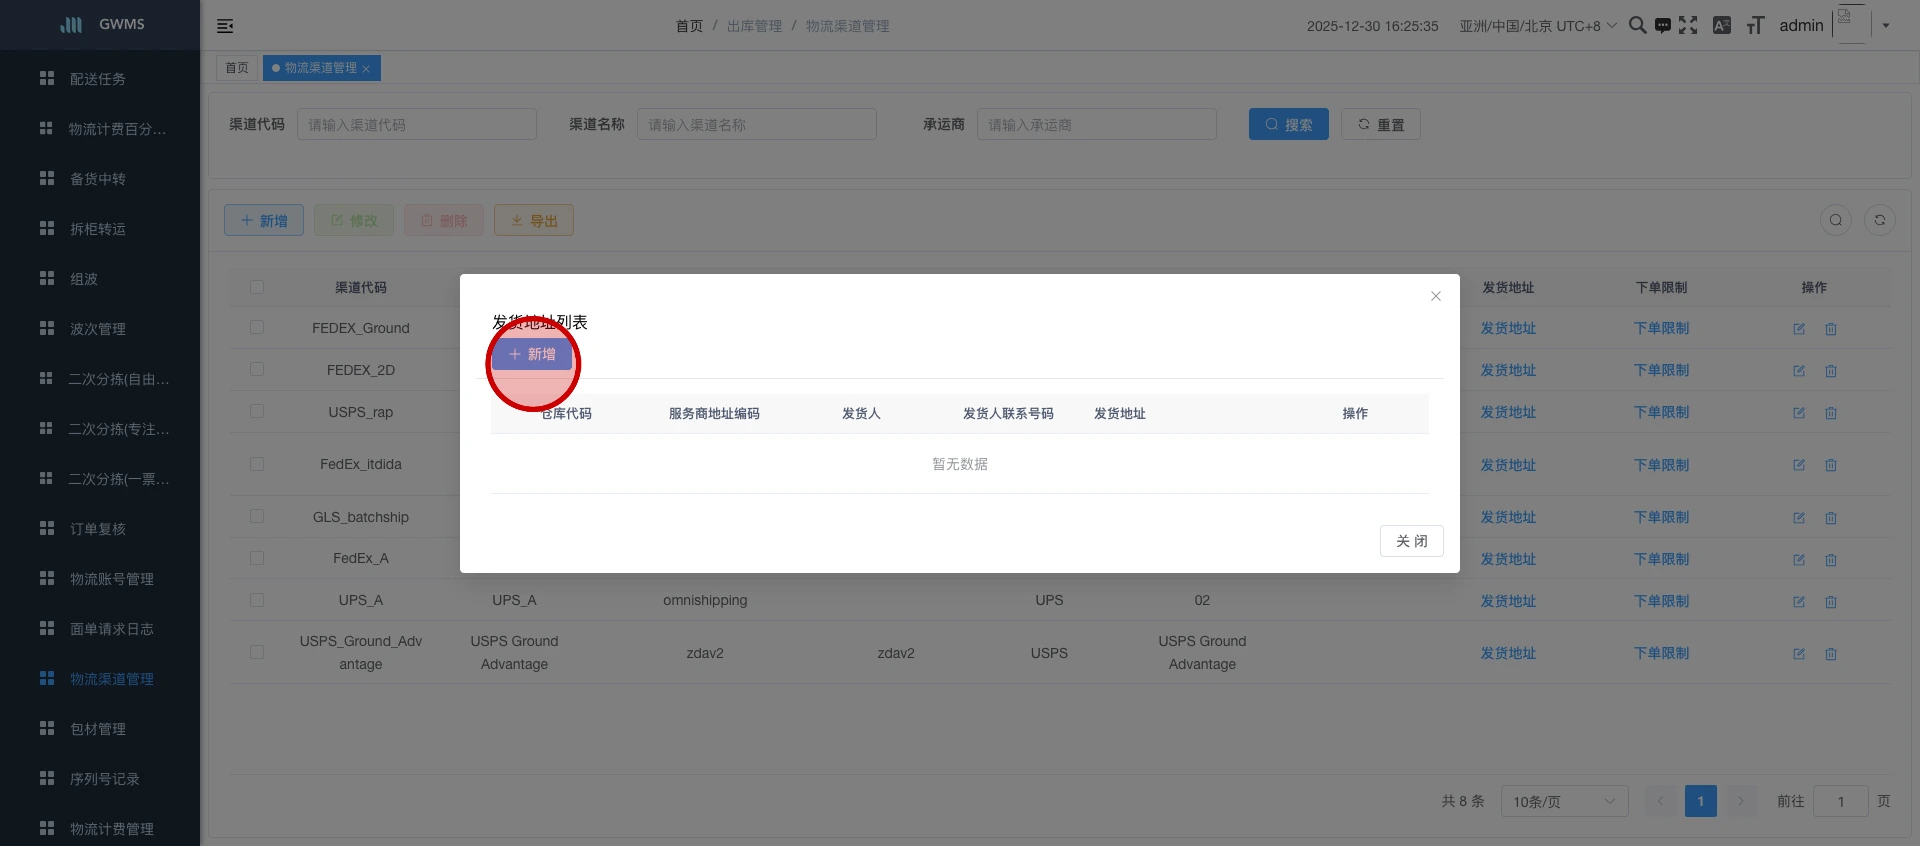Collapse the sidebar with the hamburger icon

click(225, 26)
